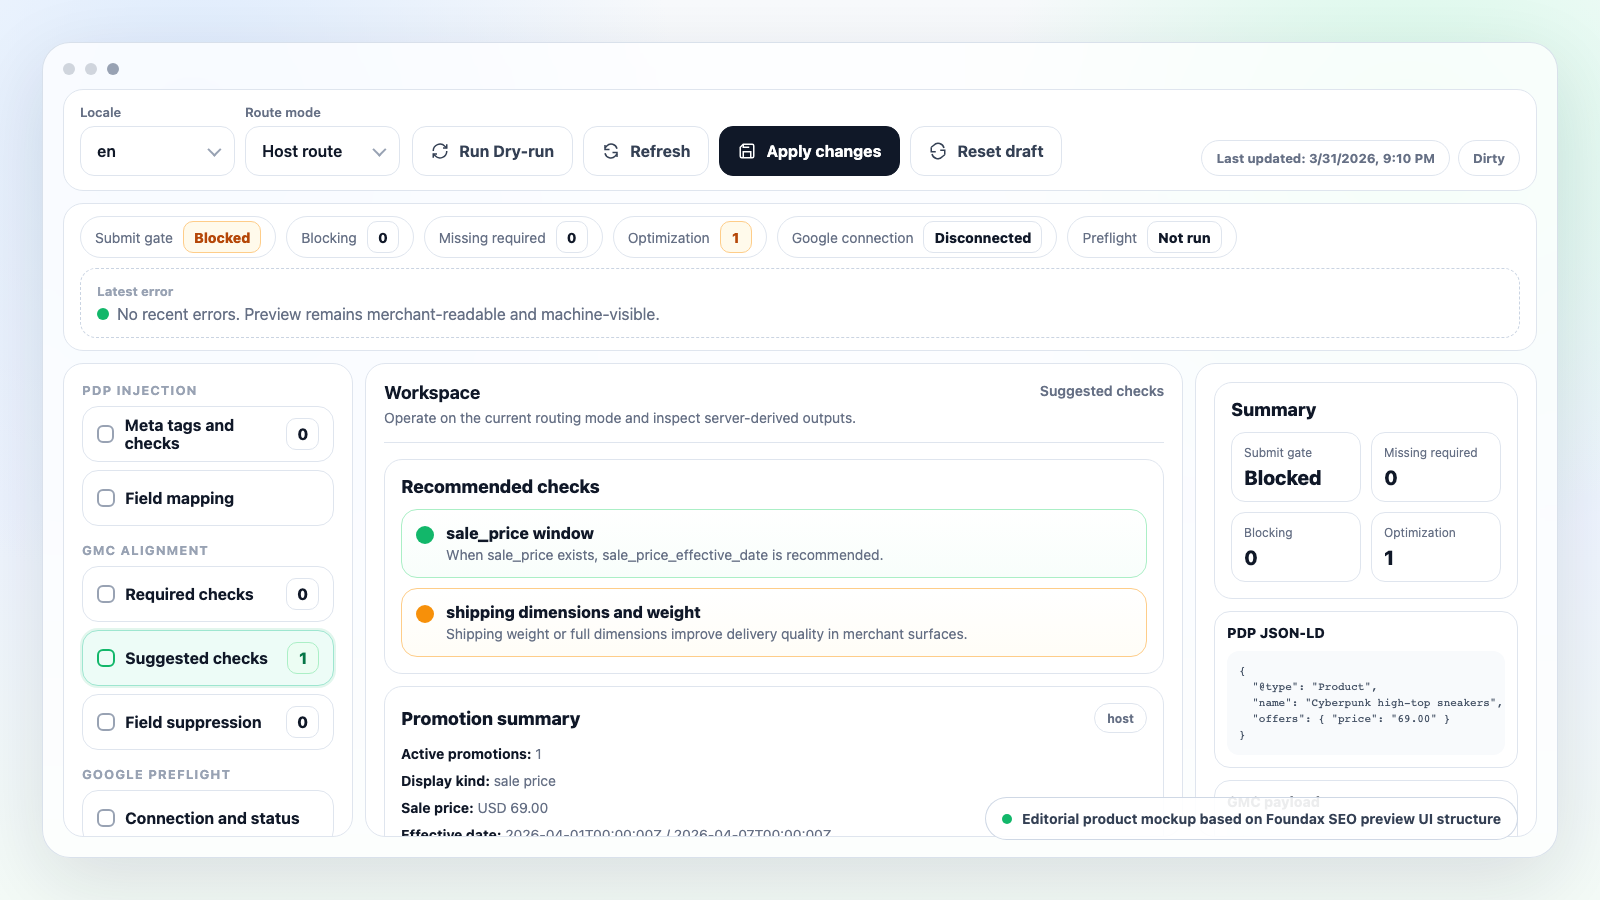The height and width of the screenshot is (900, 1600).
Task: Click green status dot beside sale_price window
Action: 425,535
